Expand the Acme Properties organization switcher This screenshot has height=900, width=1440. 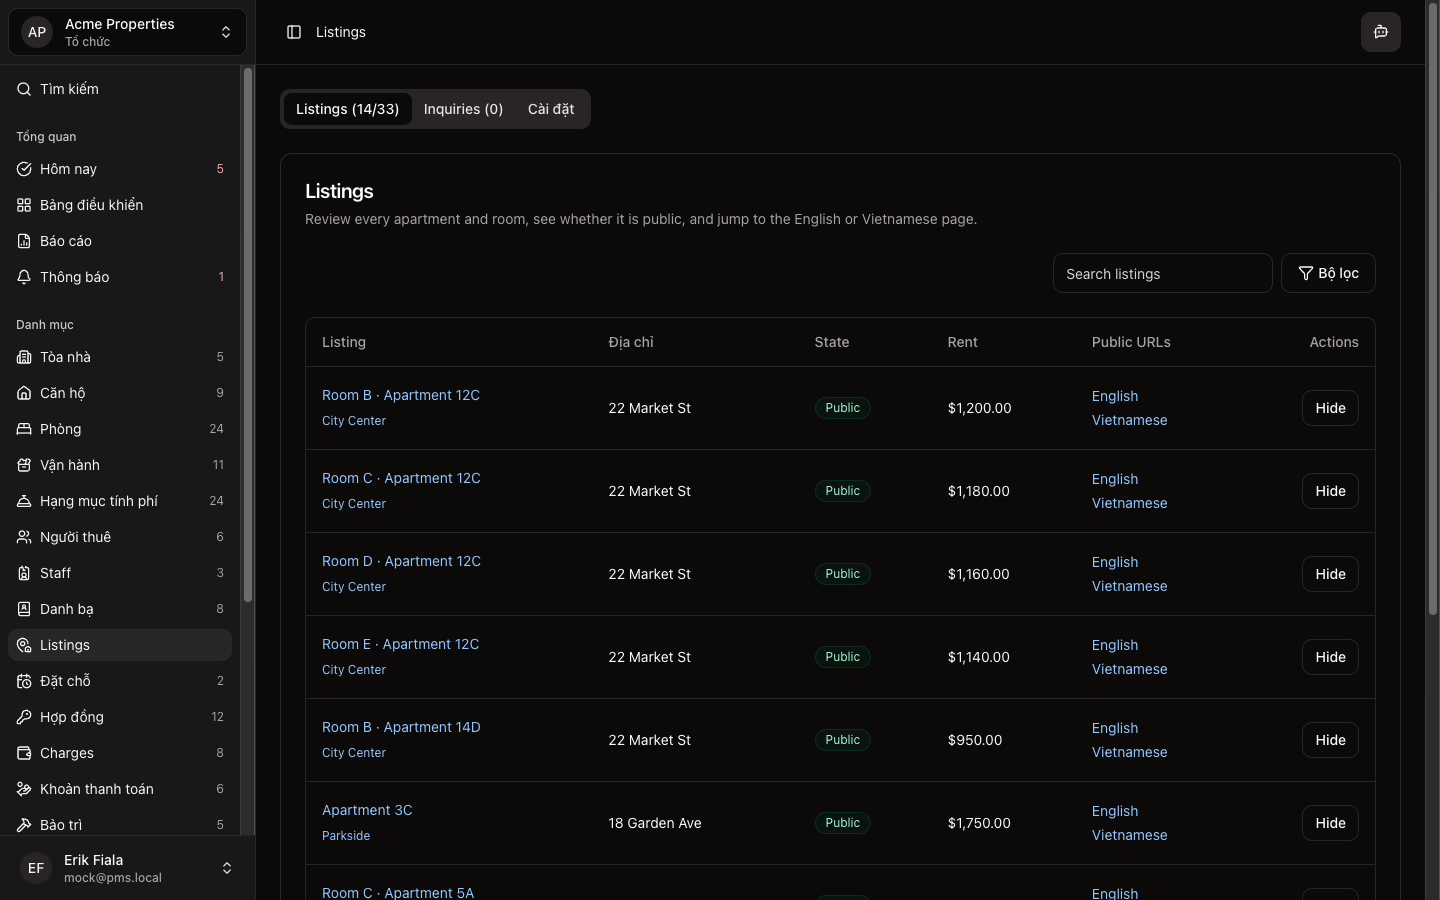click(x=127, y=32)
